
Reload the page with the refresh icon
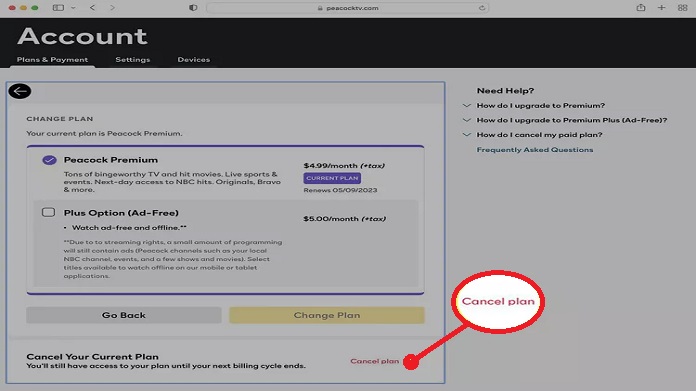[482, 8]
